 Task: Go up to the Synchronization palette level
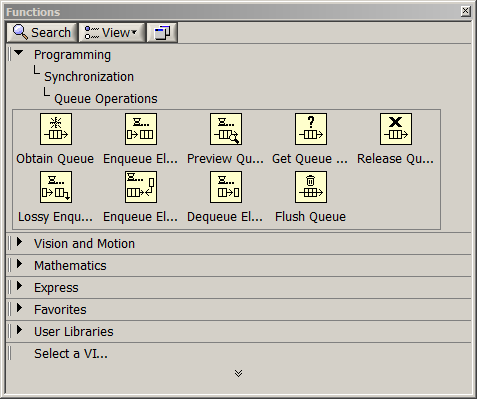coord(89,77)
